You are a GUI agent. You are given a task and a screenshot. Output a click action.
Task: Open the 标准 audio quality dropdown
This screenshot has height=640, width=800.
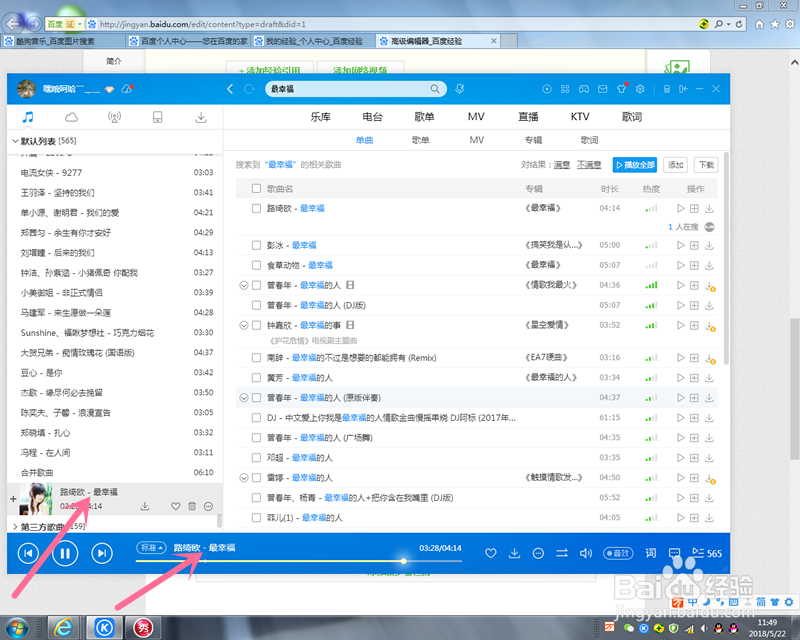151,548
